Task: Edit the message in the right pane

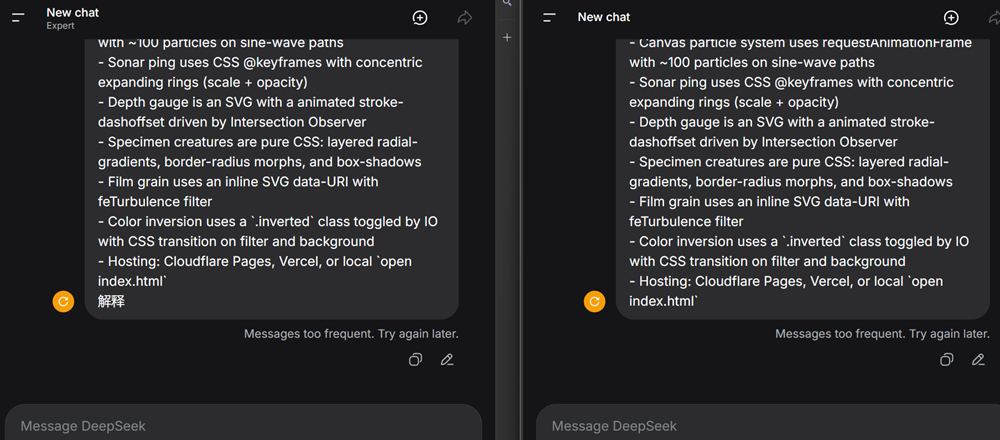Action: [x=978, y=360]
